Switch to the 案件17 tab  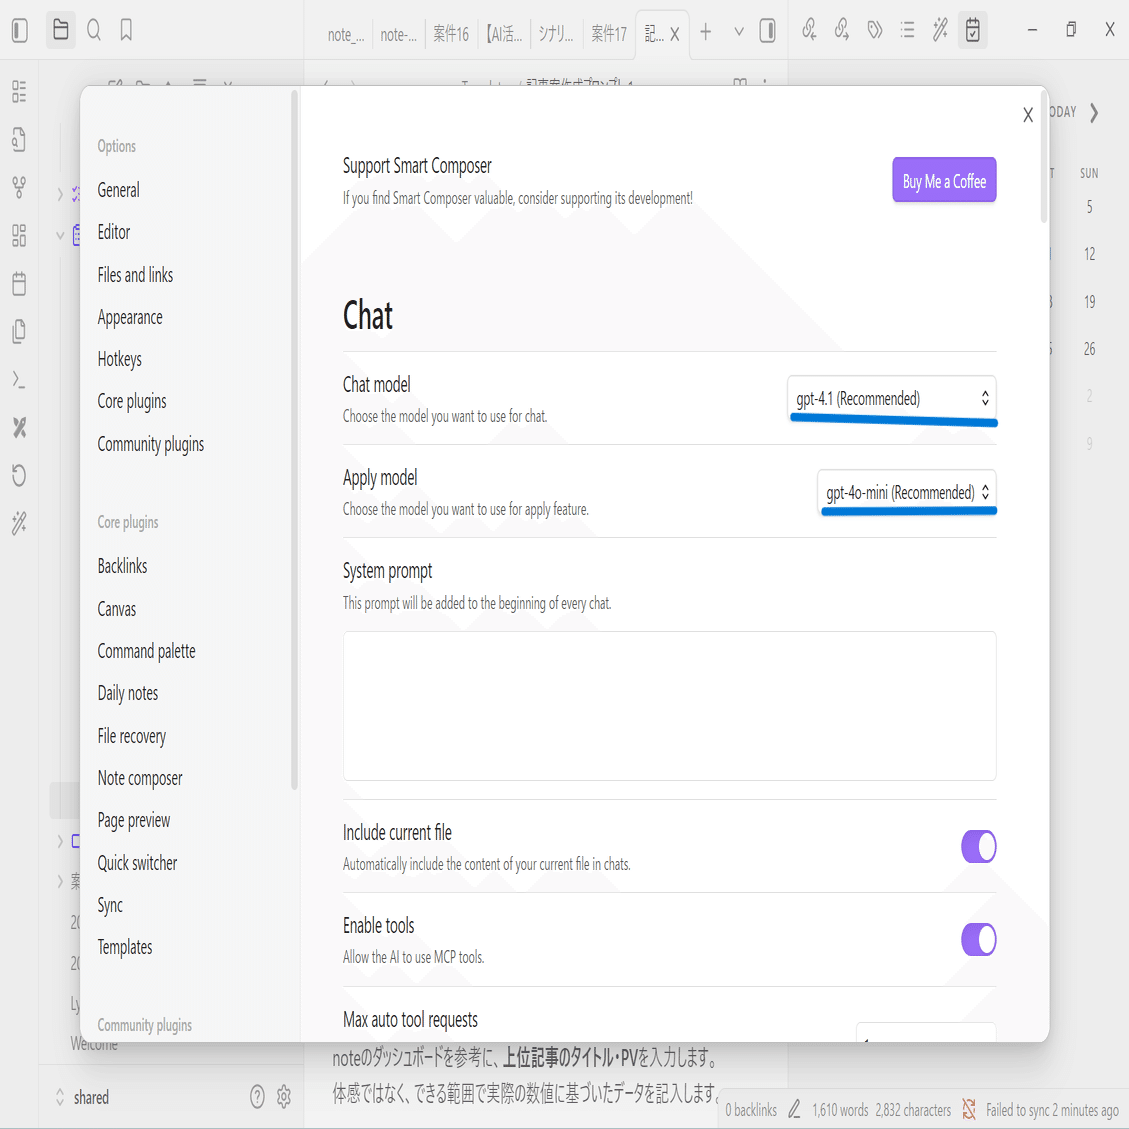[x=608, y=34]
